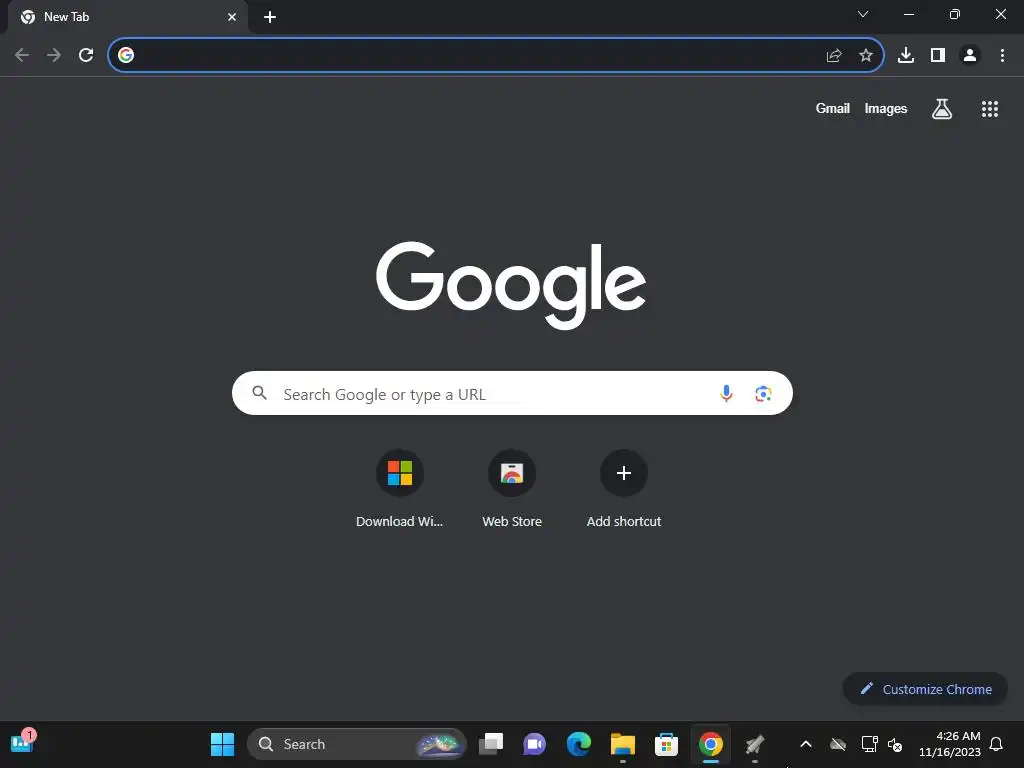Open the Gmail link

coord(833,108)
